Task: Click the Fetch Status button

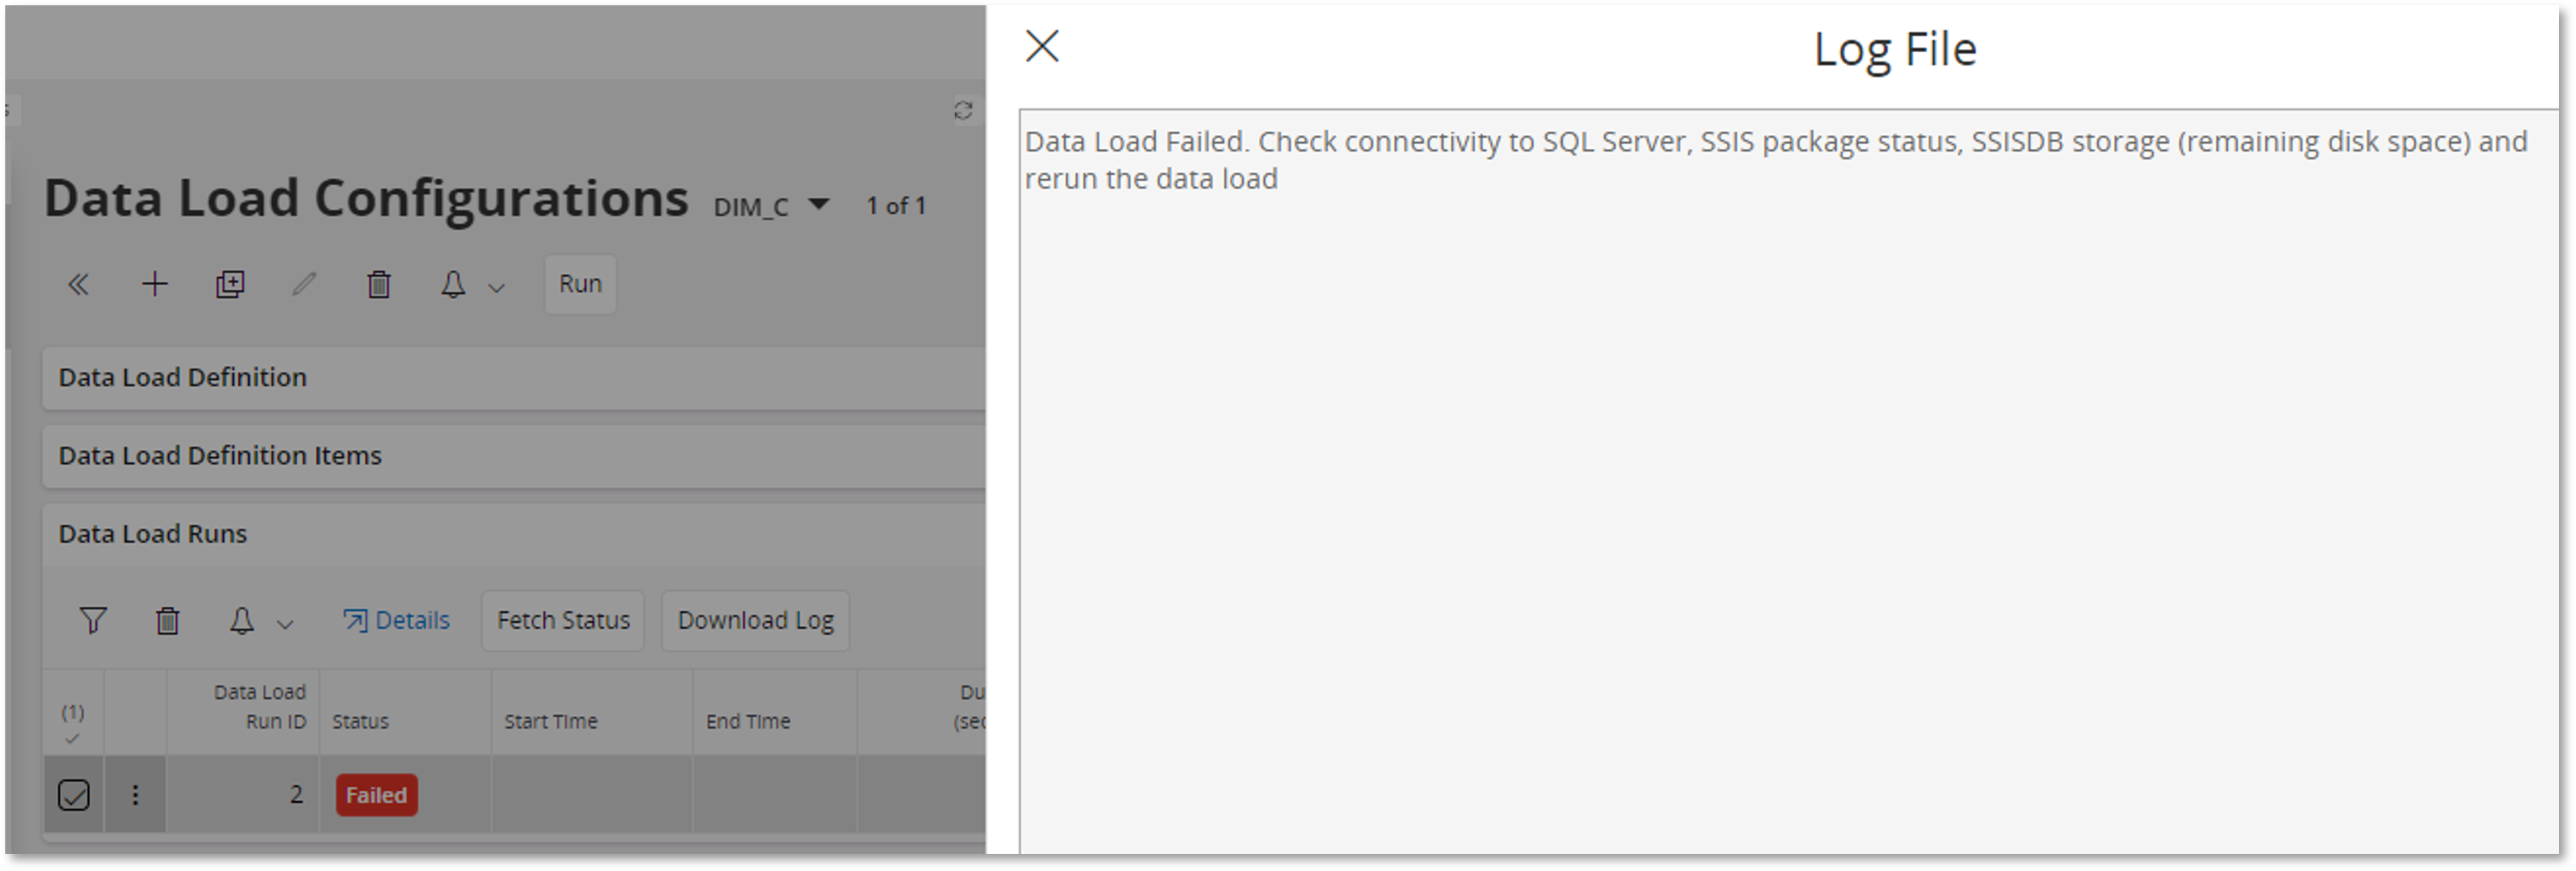Action: [563, 621]
